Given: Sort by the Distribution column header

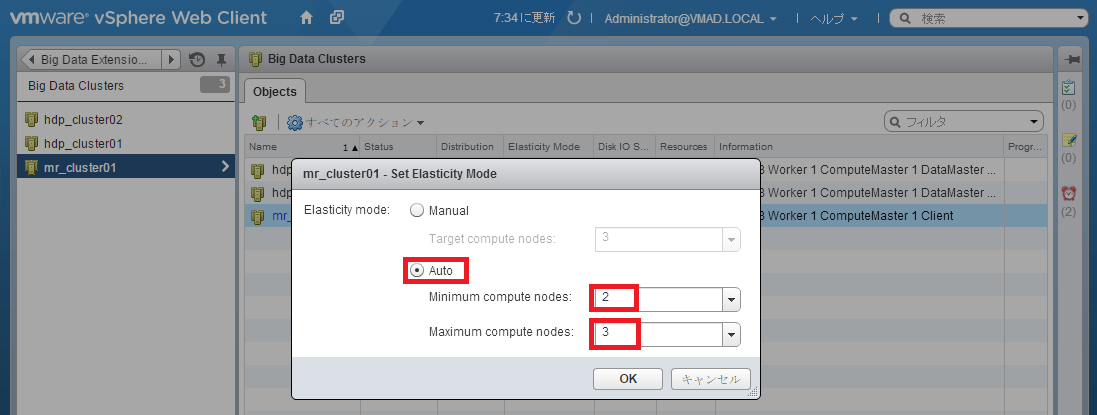Looking at the screenshot, I should pyautogui.click(x=471, y=147).
